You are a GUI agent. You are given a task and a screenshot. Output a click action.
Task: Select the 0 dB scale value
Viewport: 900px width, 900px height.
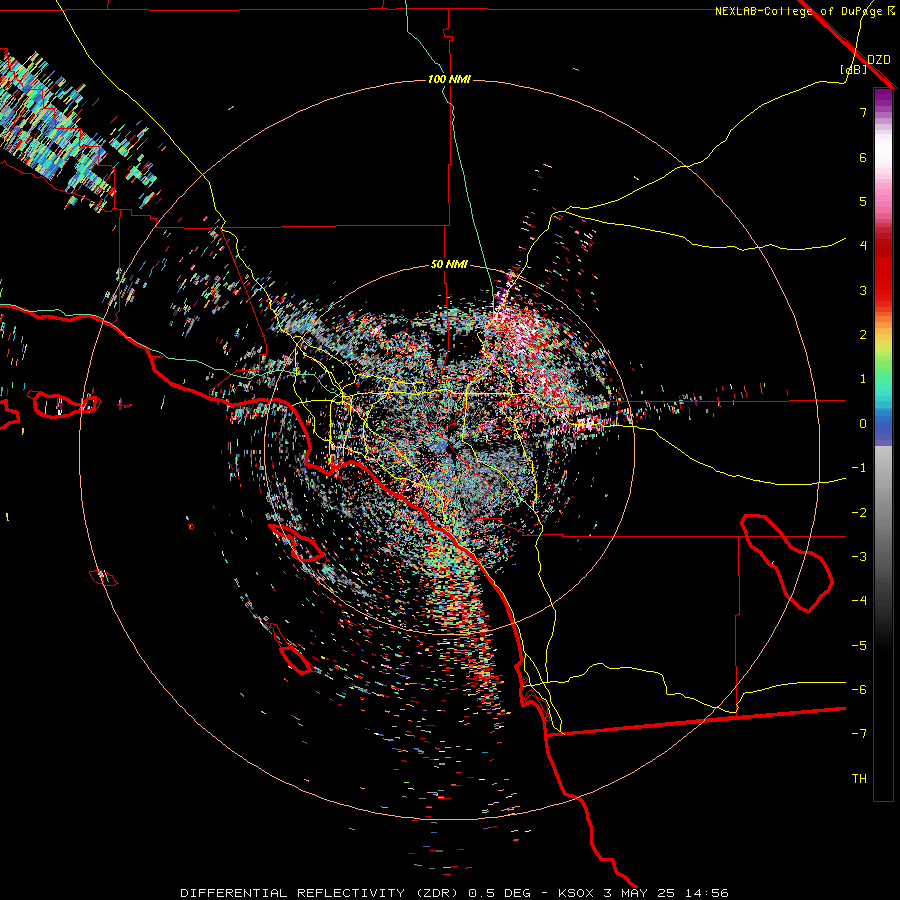(863, 424)
